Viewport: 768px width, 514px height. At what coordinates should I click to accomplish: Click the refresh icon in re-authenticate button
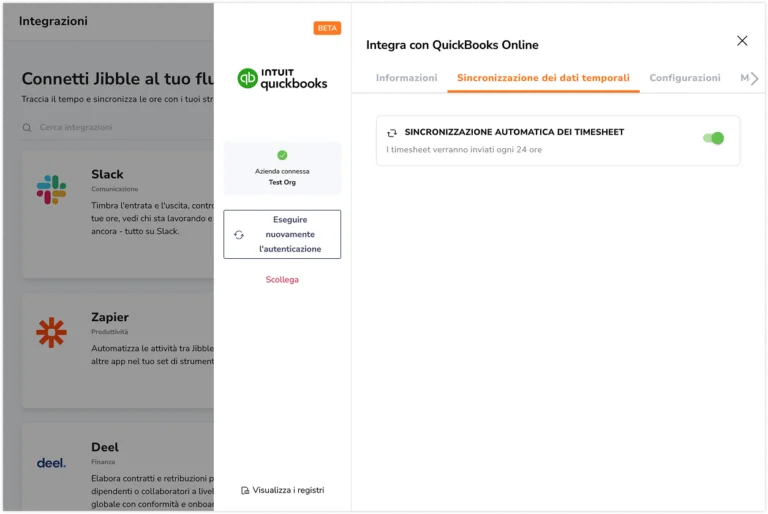[239, 235]
